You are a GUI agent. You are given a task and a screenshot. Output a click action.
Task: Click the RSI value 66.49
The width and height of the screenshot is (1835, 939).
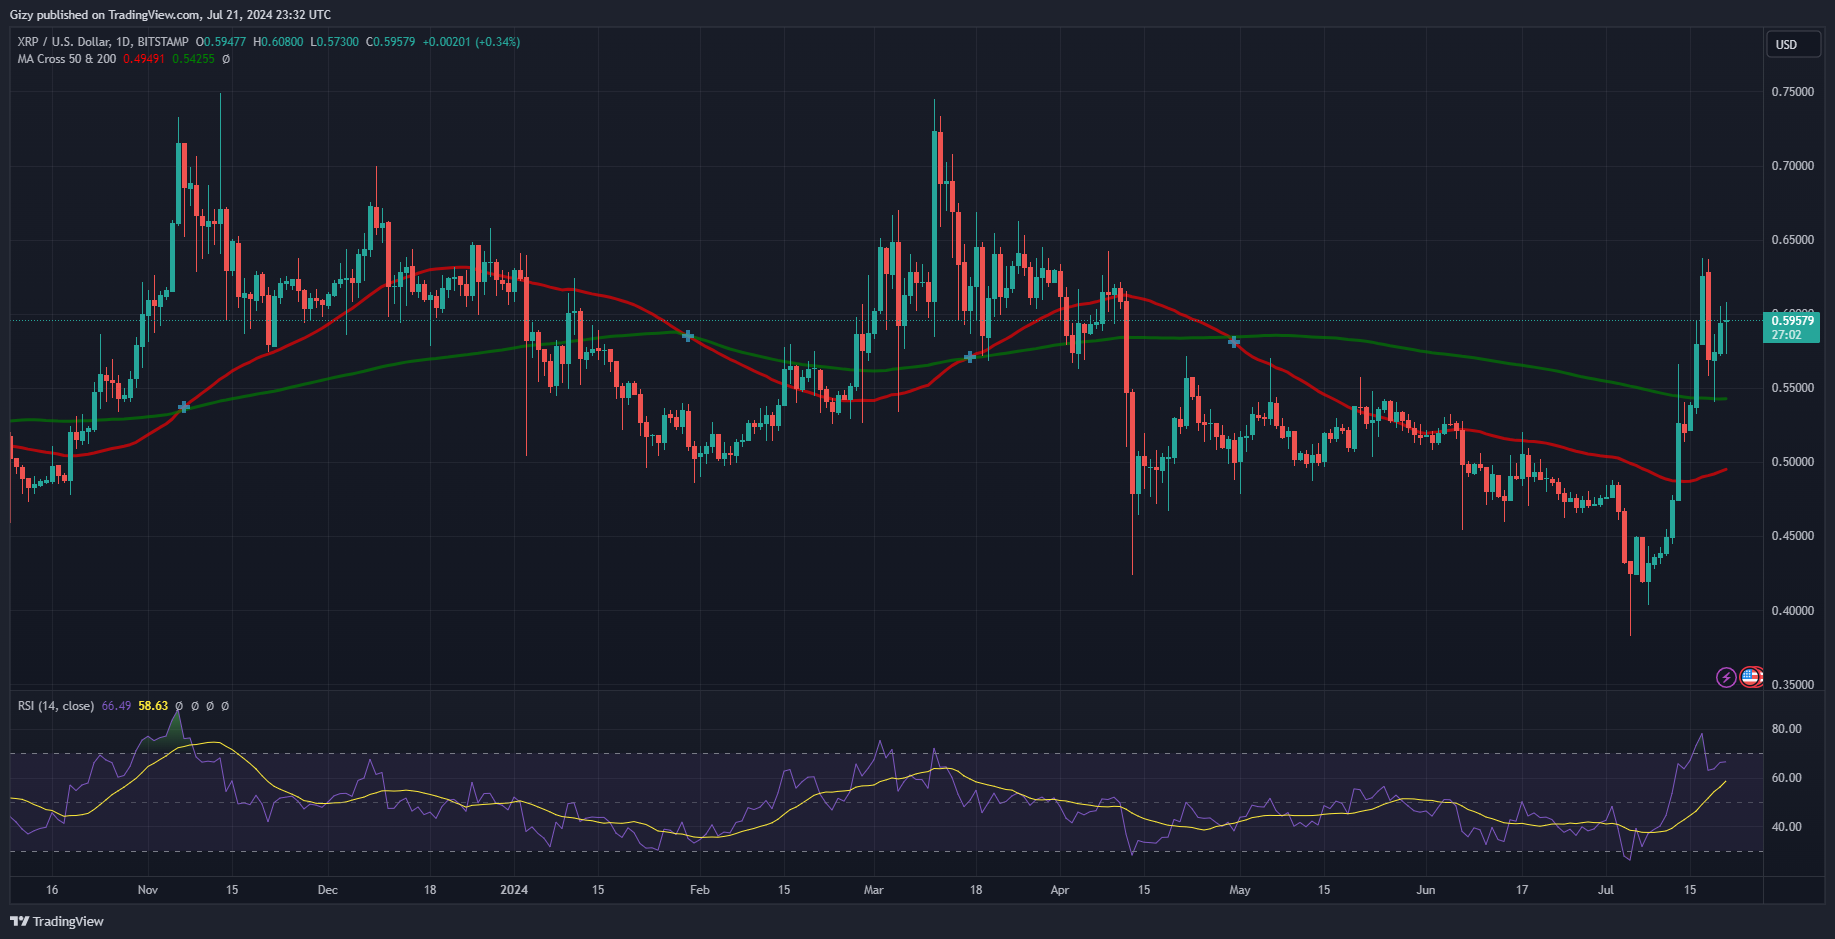[116, 706]
